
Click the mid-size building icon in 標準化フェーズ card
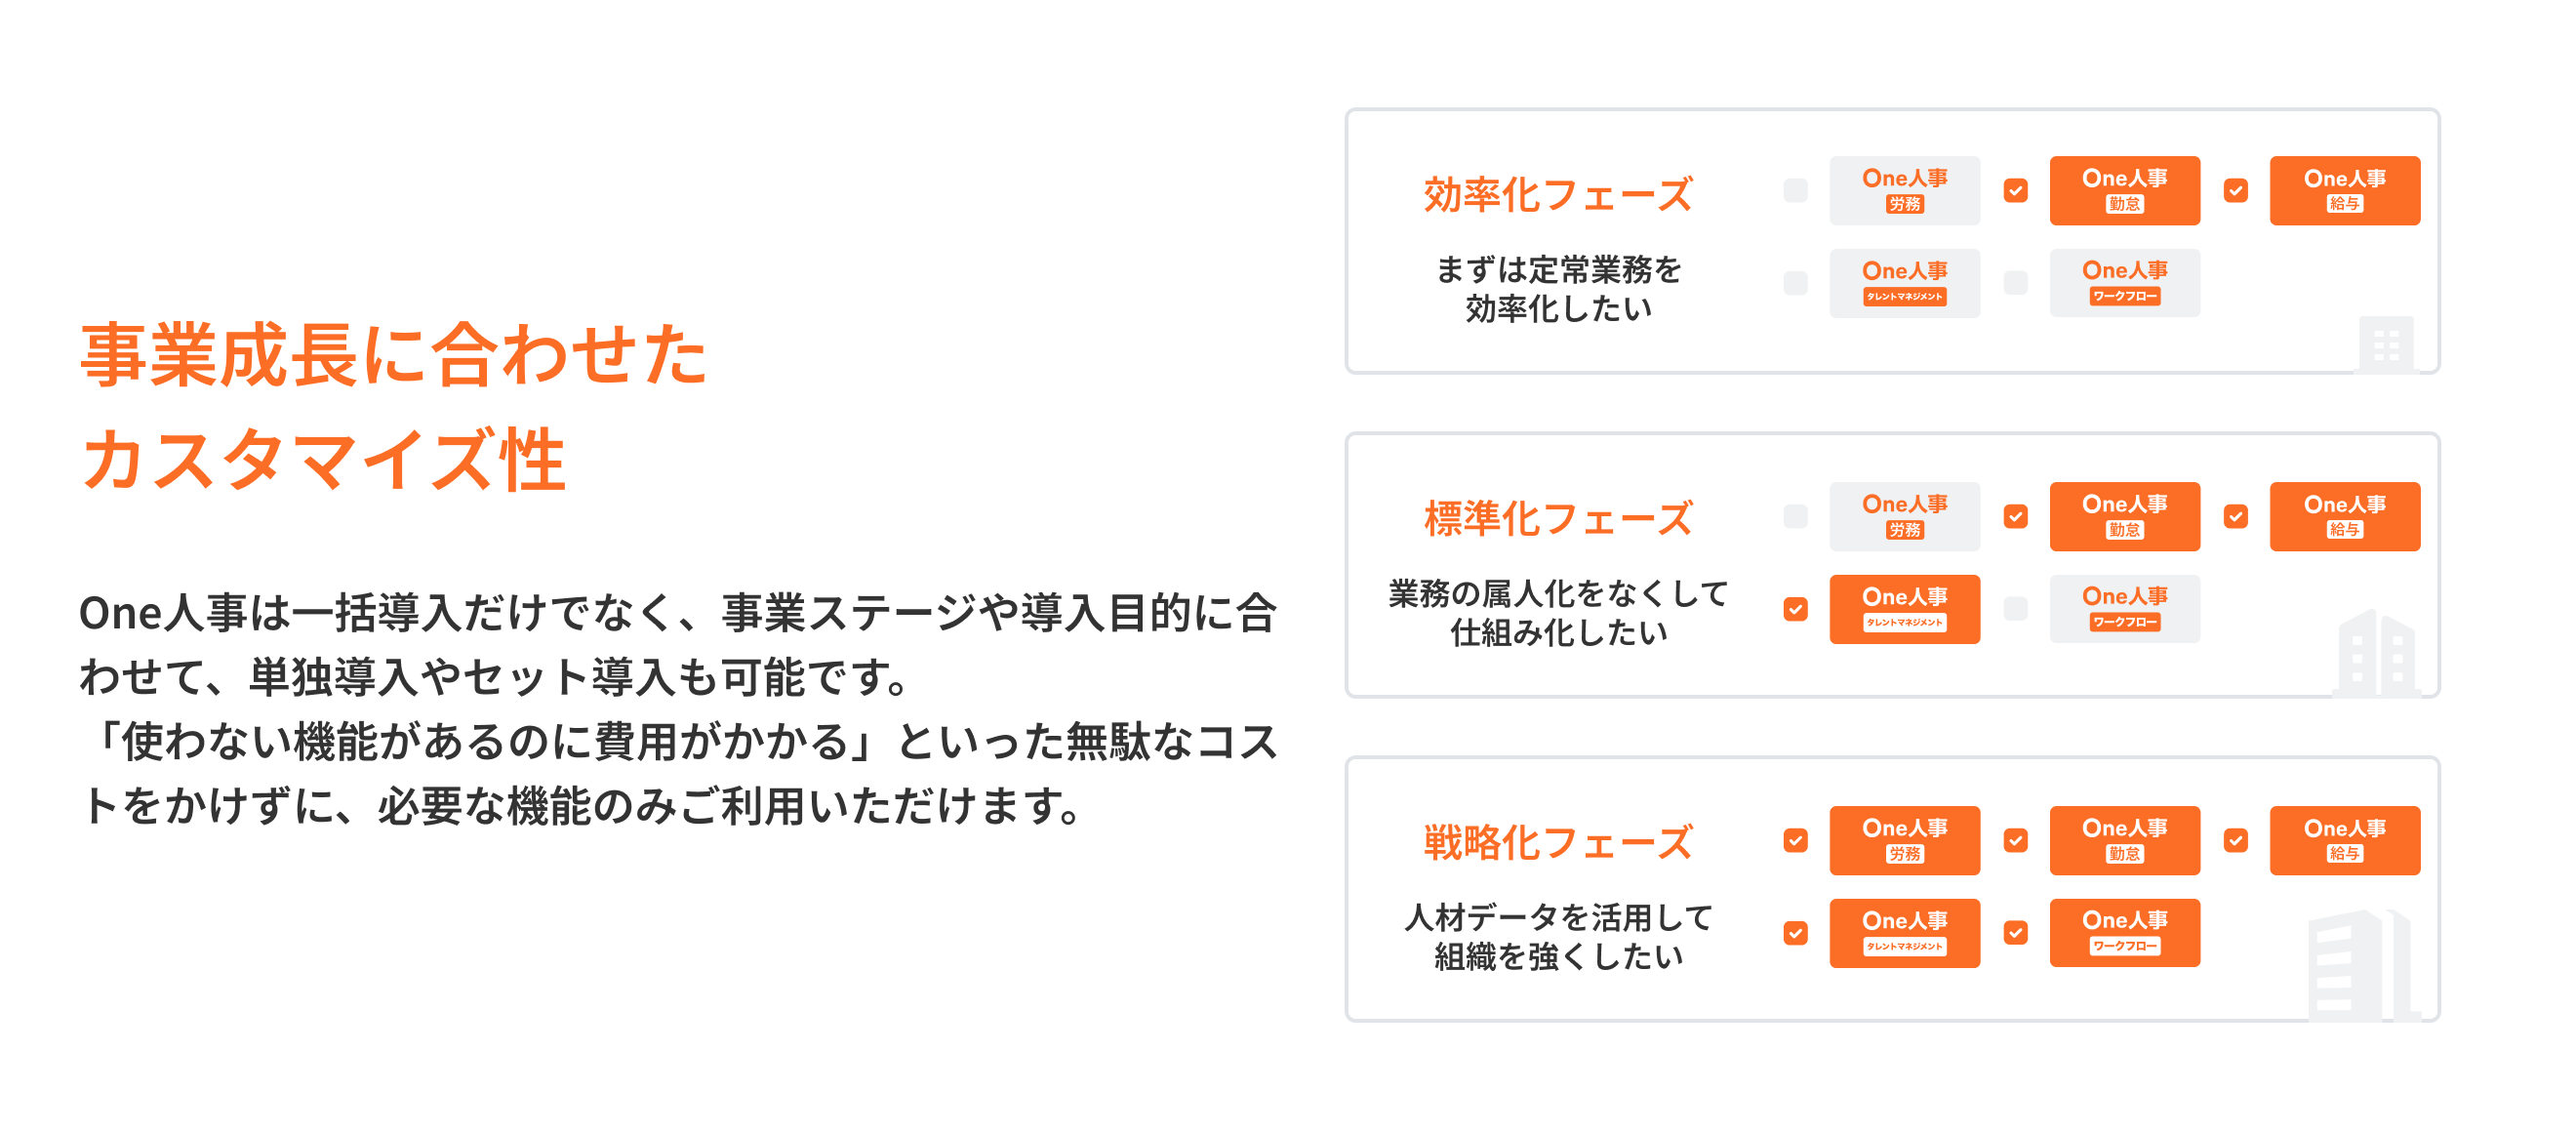[x=2376, y=654]
